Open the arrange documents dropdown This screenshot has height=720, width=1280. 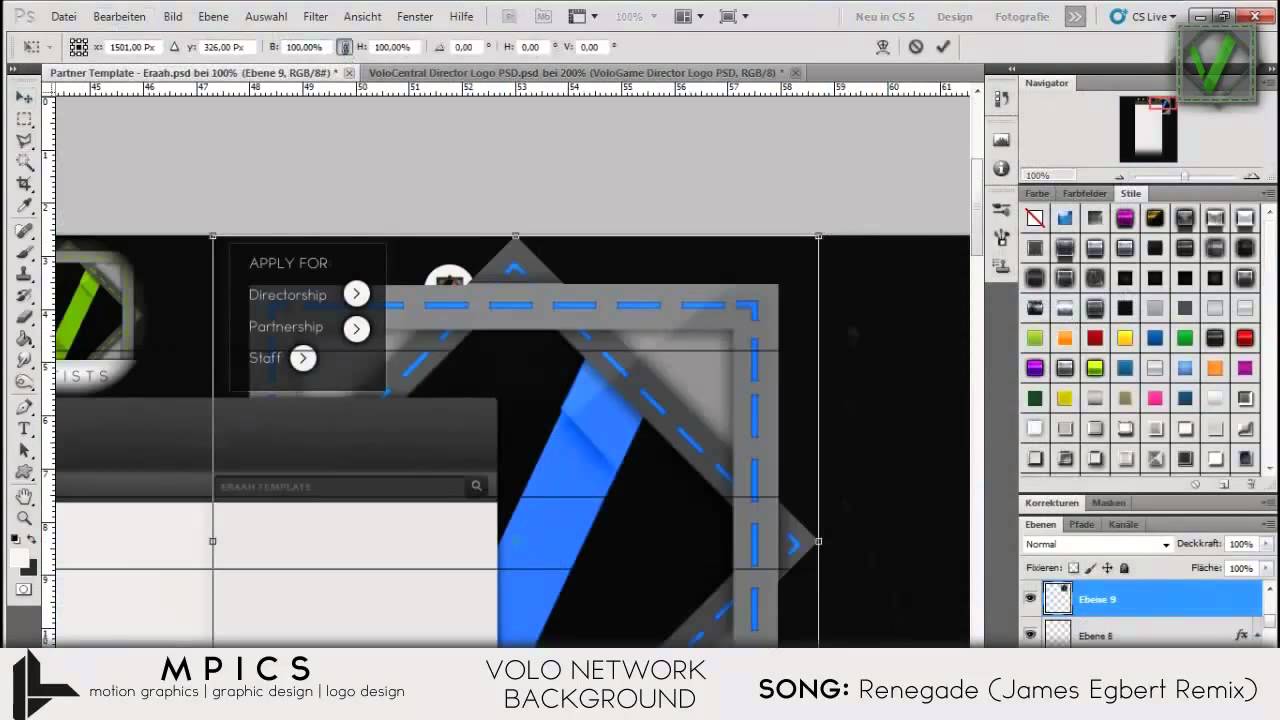688,17
